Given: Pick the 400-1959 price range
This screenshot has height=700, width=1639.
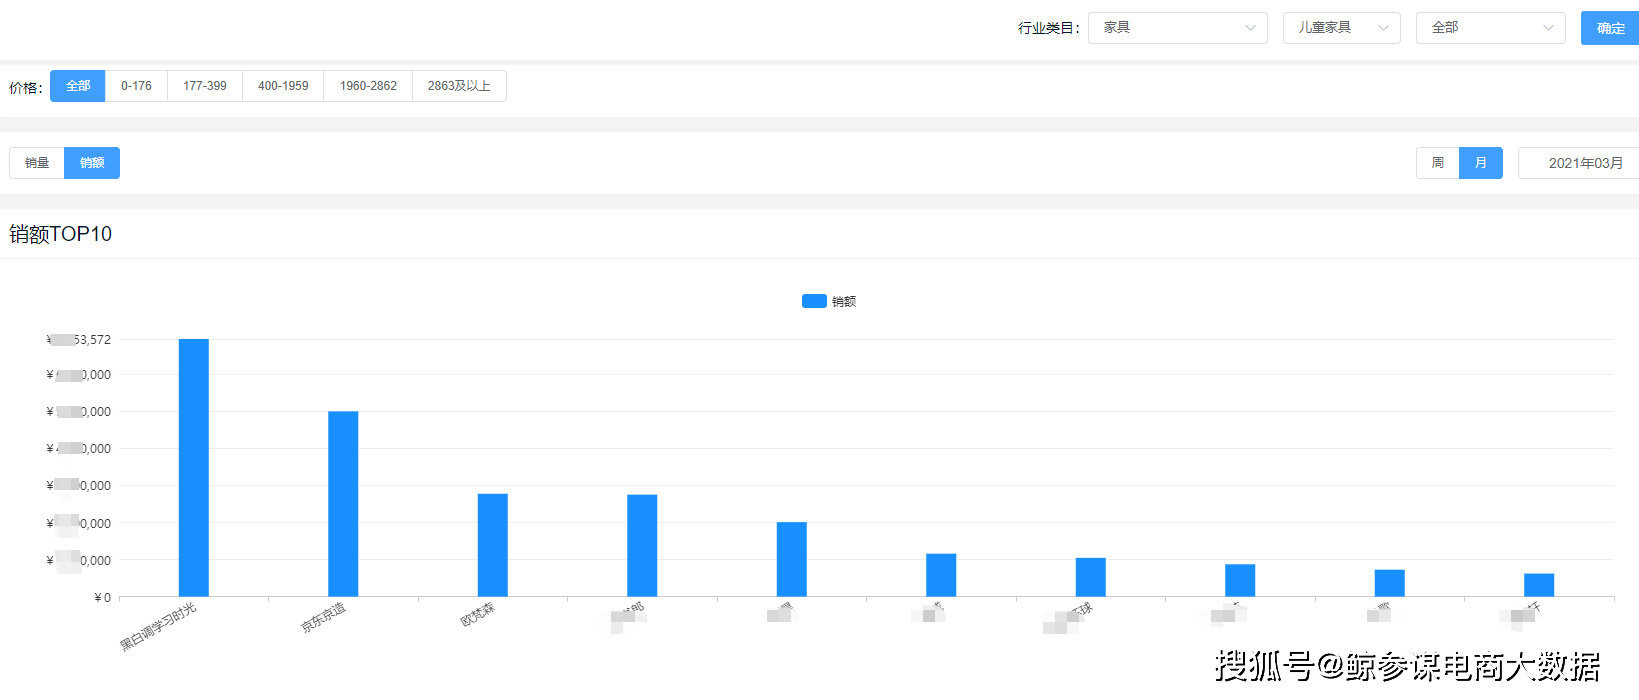Looking at the screenshot, I should [x=283, y=86].
